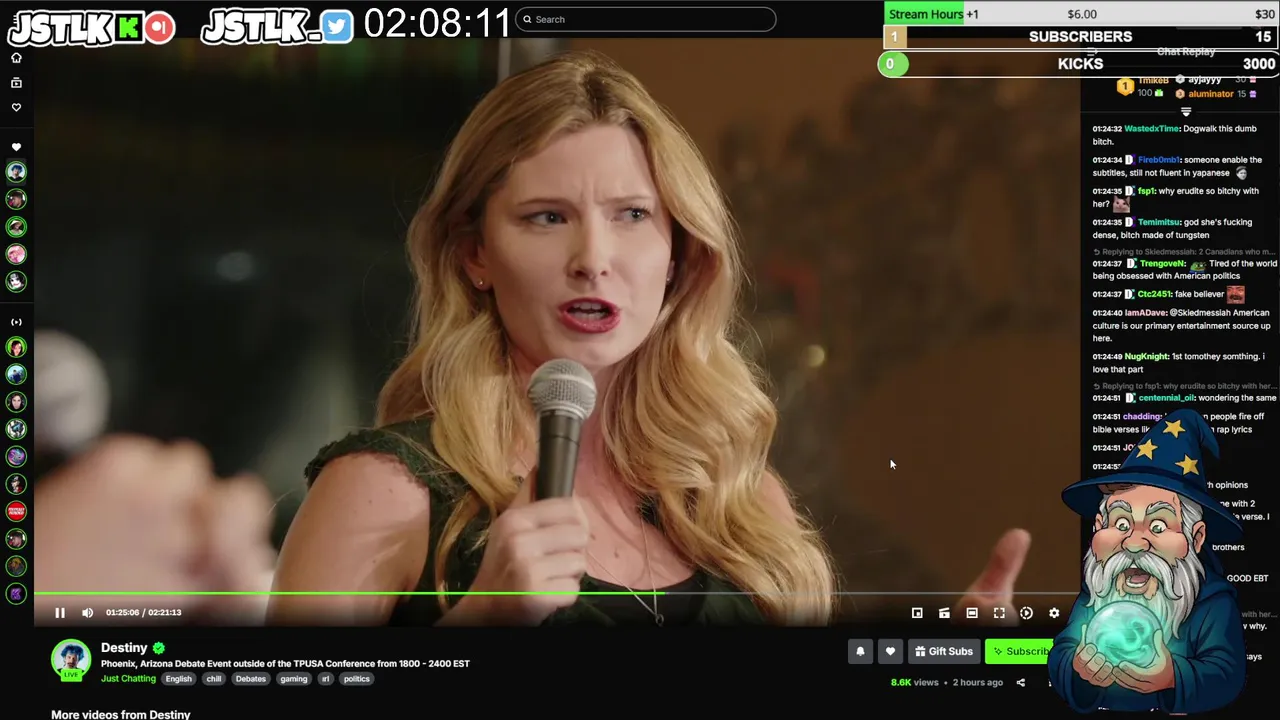Open NugKnight username in chat
This screenshot has height=720, width=1280.
pos(1145,357)
